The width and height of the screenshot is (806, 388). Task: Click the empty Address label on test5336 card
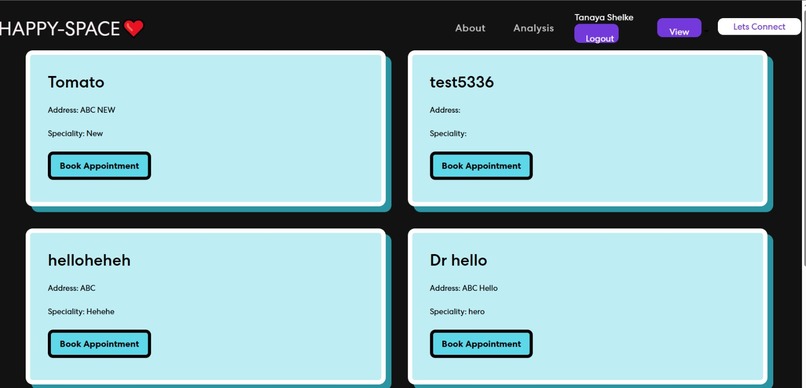click(x=445, y=110)
